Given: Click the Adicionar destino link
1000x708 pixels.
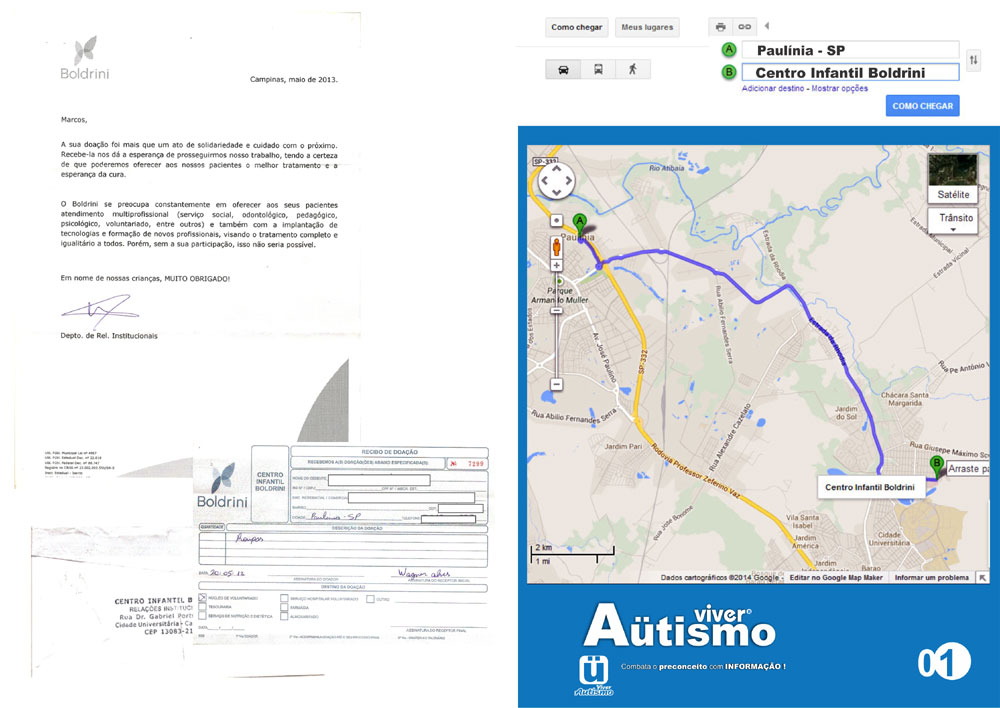Looking at the screenshot, I should coord(773,89).
